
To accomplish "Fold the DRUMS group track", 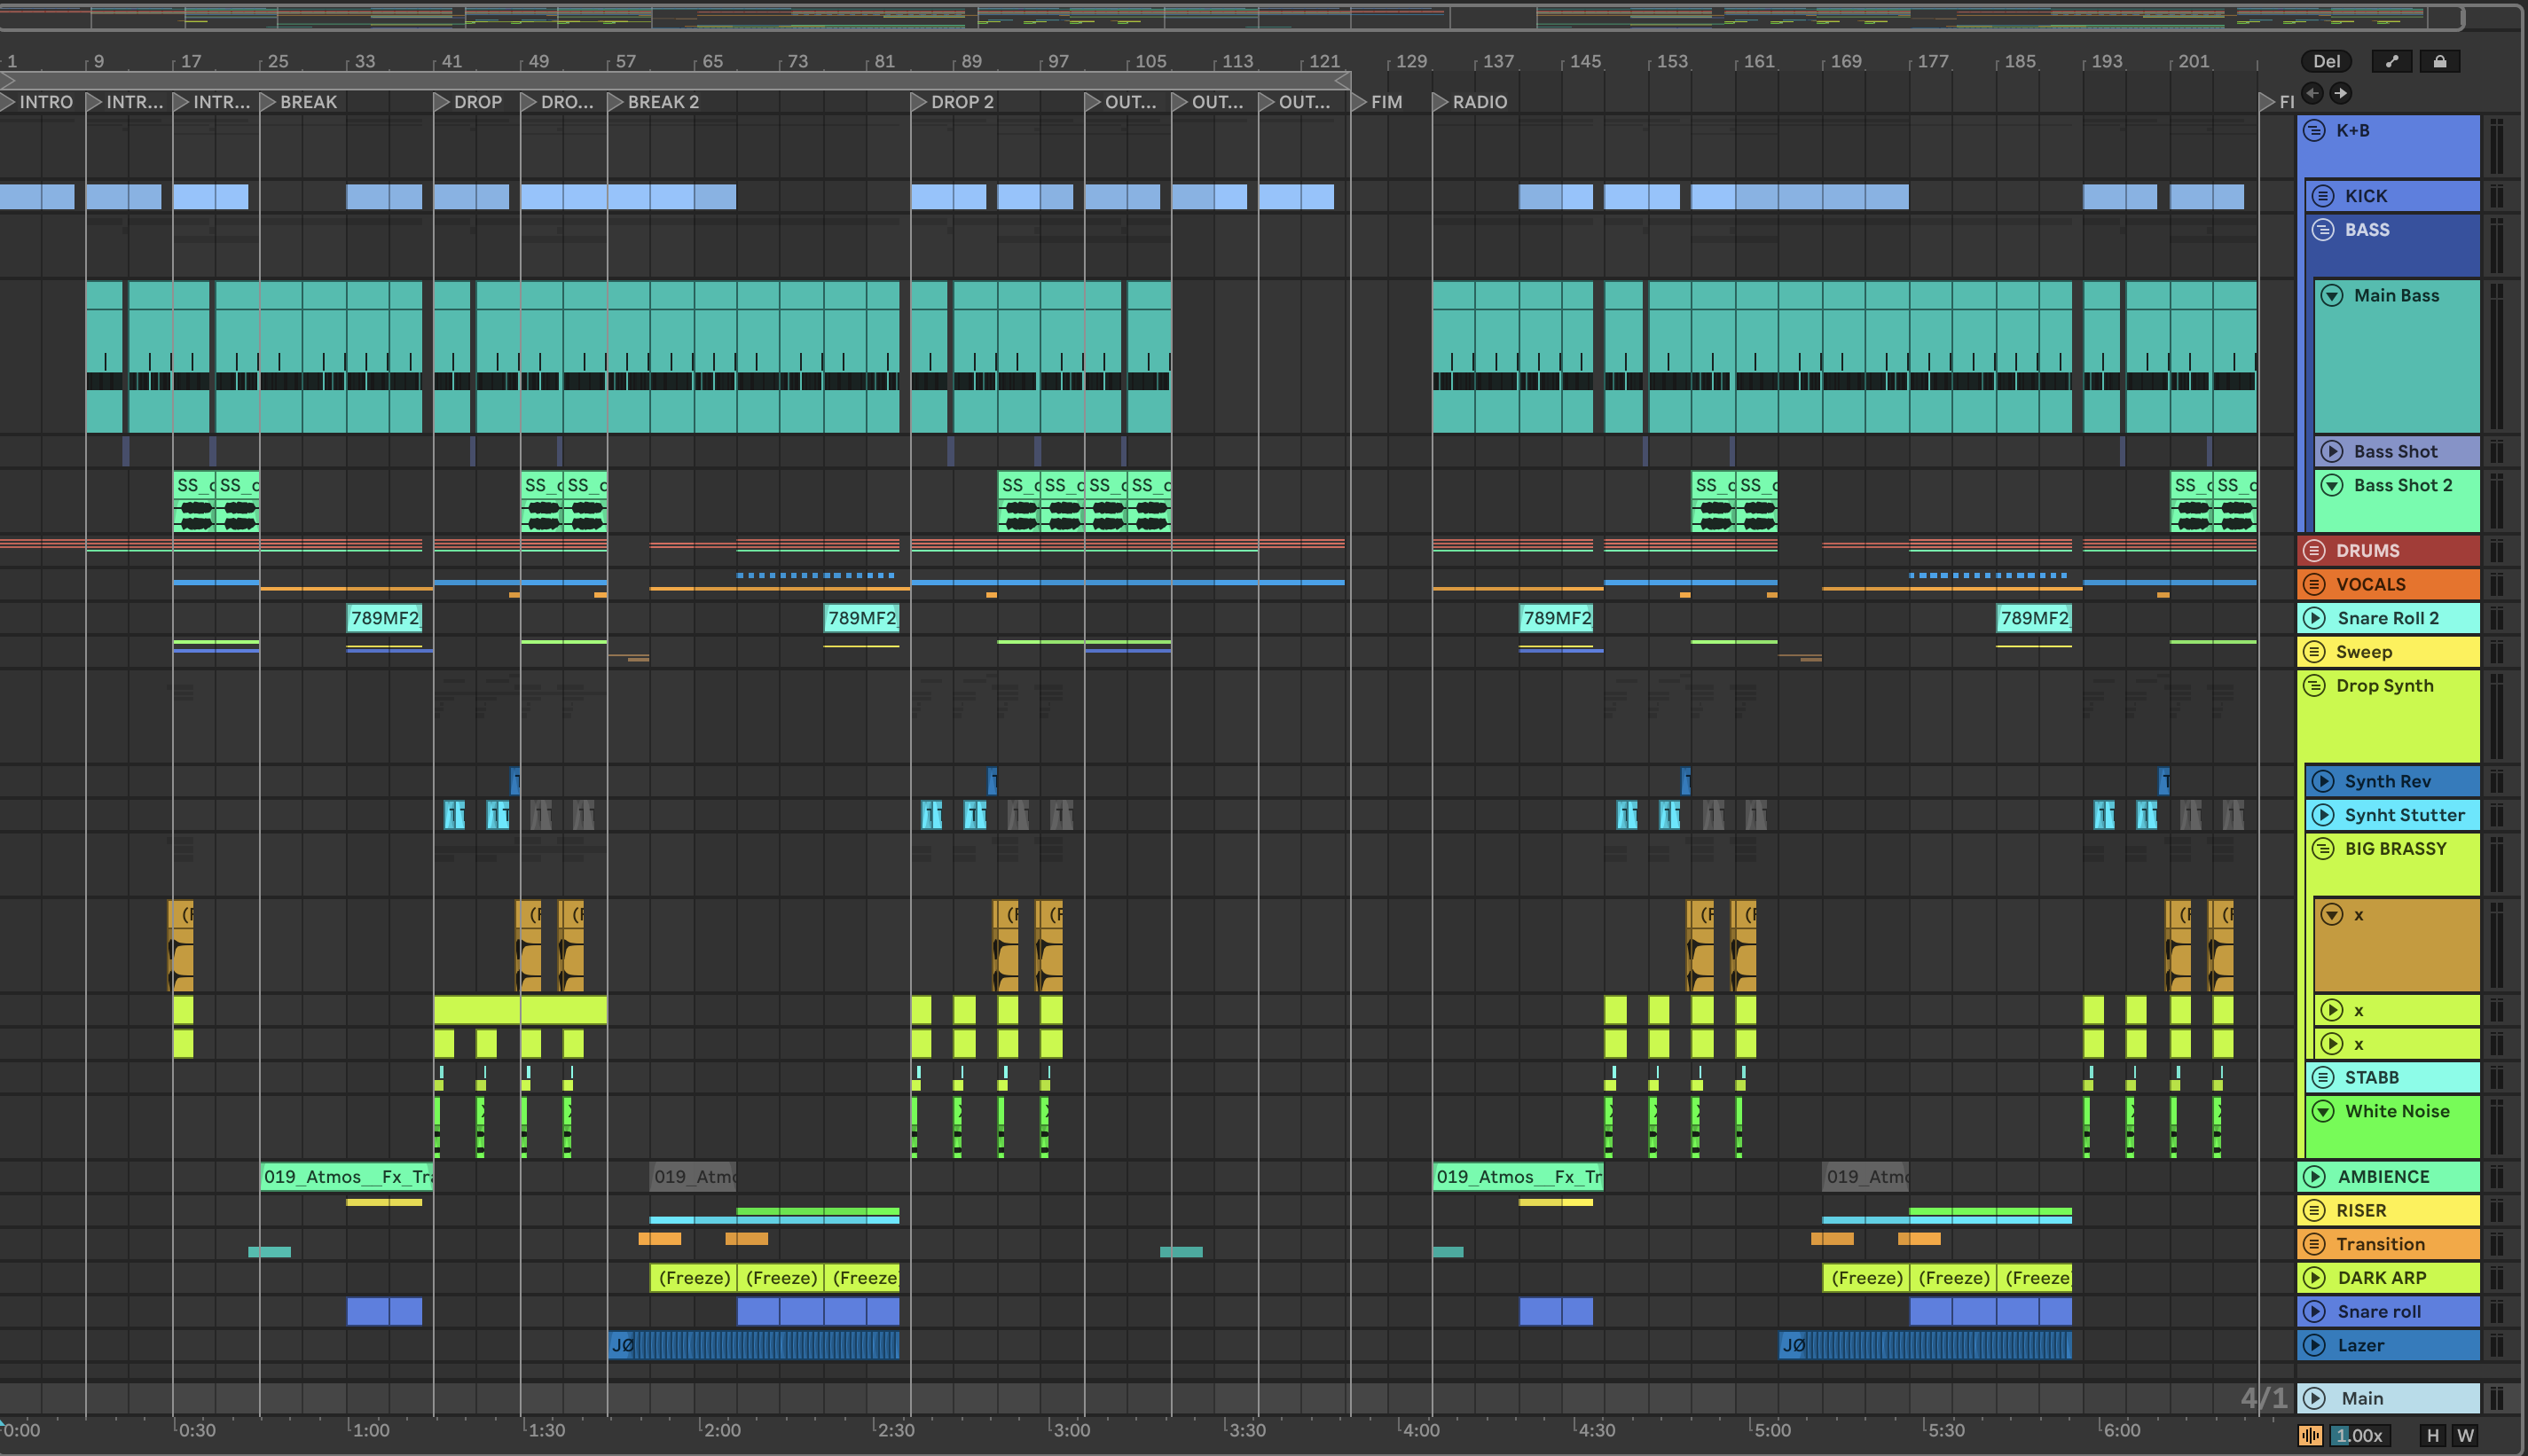I will coord(2314,551).
